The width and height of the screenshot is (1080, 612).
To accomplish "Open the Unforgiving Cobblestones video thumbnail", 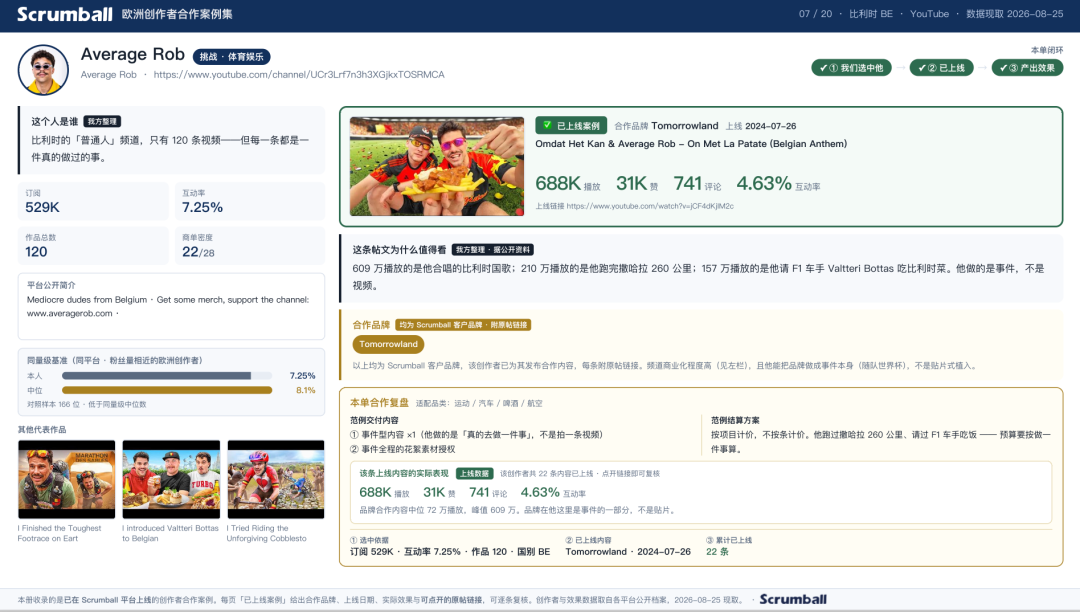I will 276,479.
